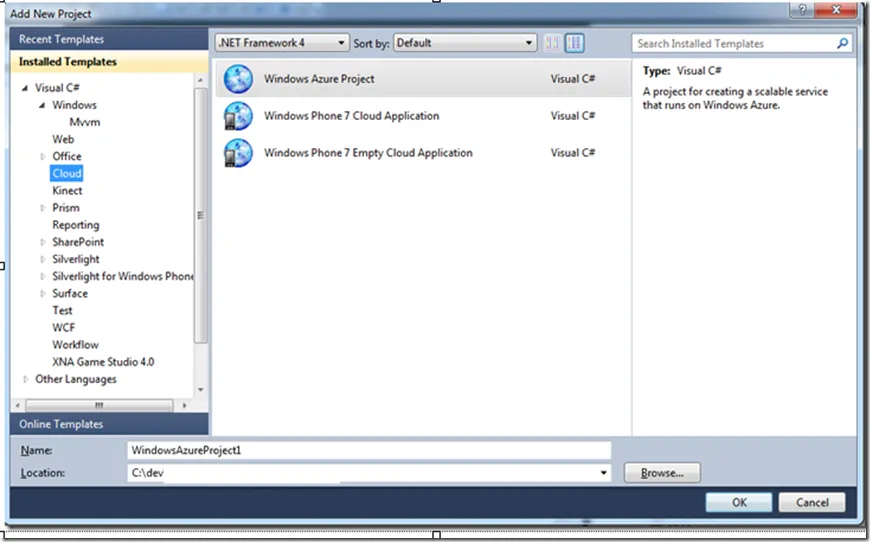
Task: Expand Silverlight for Windows Phone node
Action: [42, 276]
